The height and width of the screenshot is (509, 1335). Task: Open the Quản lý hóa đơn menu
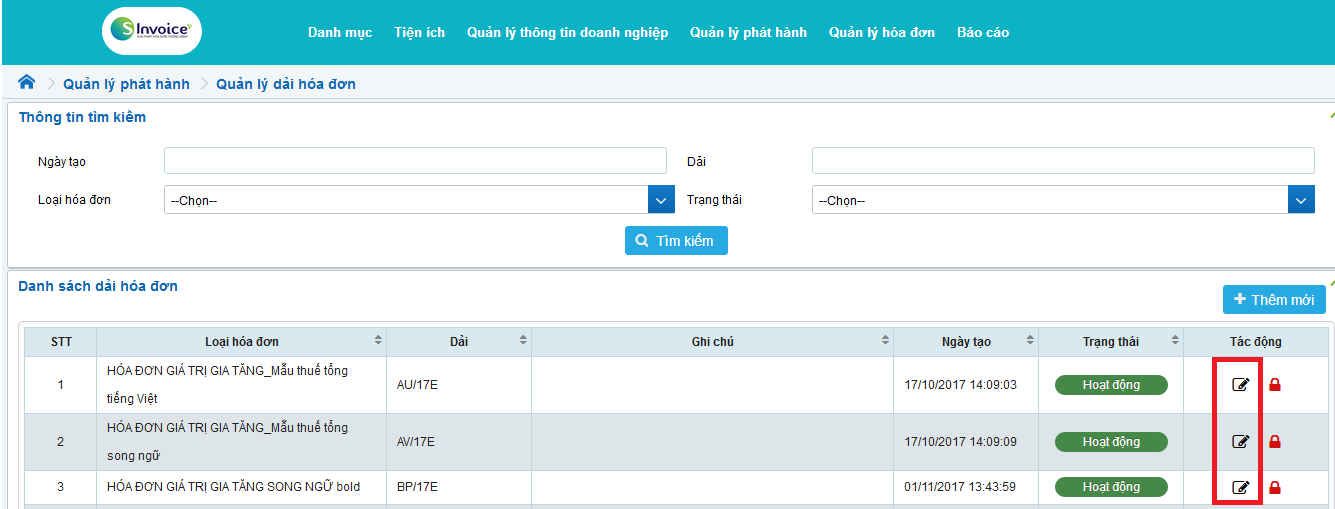tap(881, 33)
